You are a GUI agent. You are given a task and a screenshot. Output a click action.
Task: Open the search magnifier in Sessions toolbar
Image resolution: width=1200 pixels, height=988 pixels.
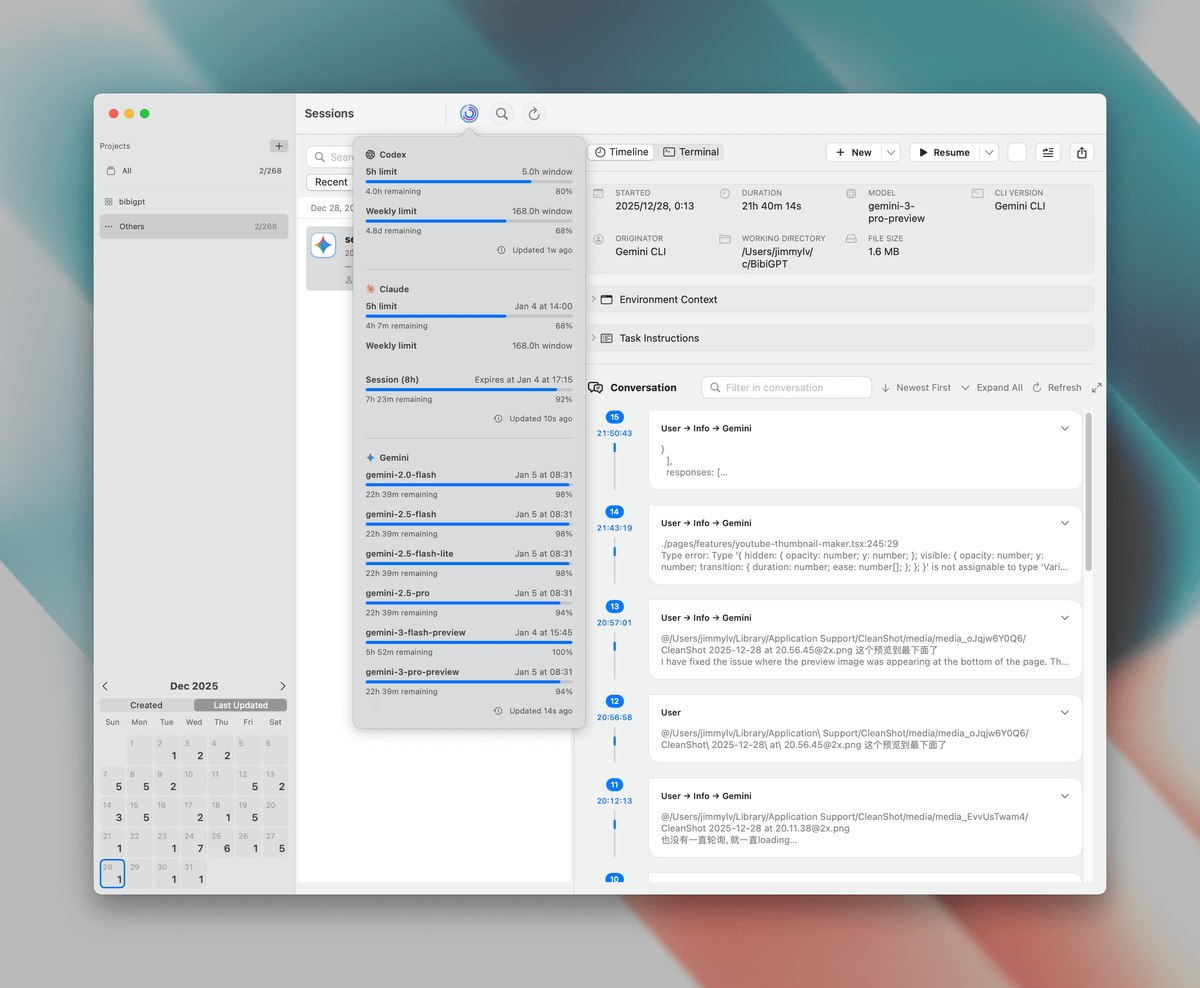coord(502,114)
